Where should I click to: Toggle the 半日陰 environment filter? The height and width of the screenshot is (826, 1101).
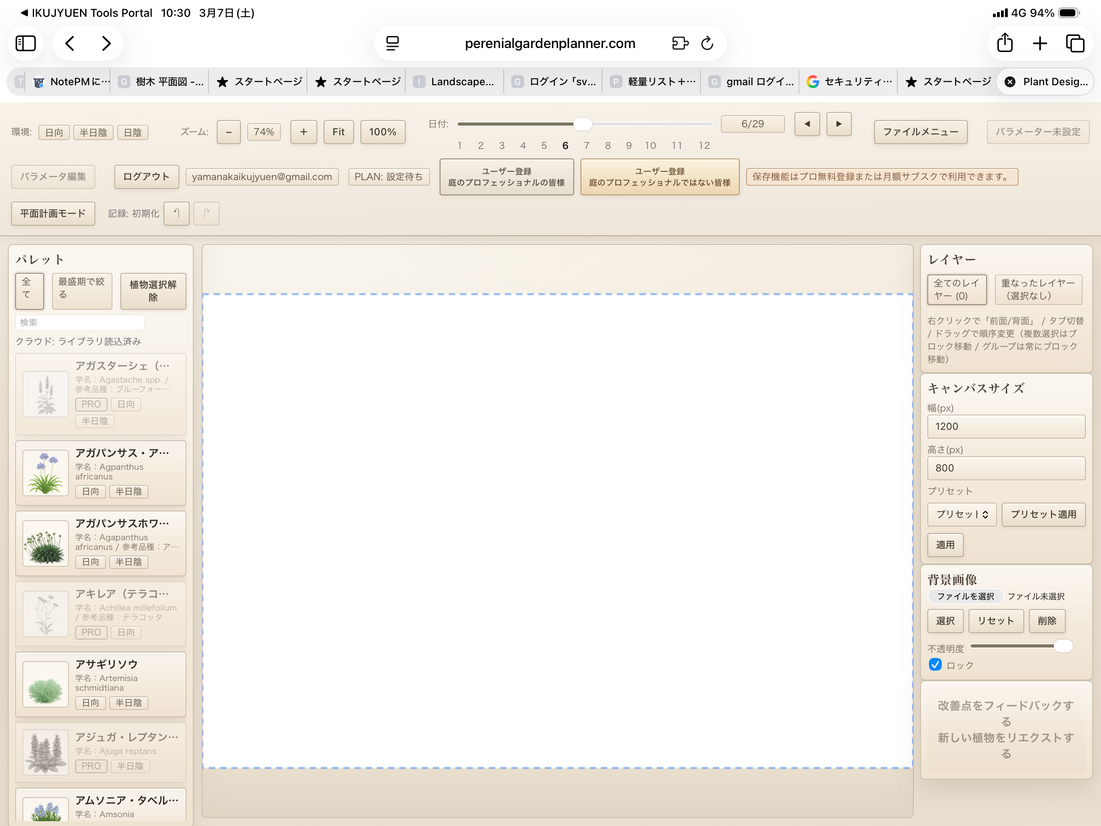pyautogui.click(x=93, y=133)
